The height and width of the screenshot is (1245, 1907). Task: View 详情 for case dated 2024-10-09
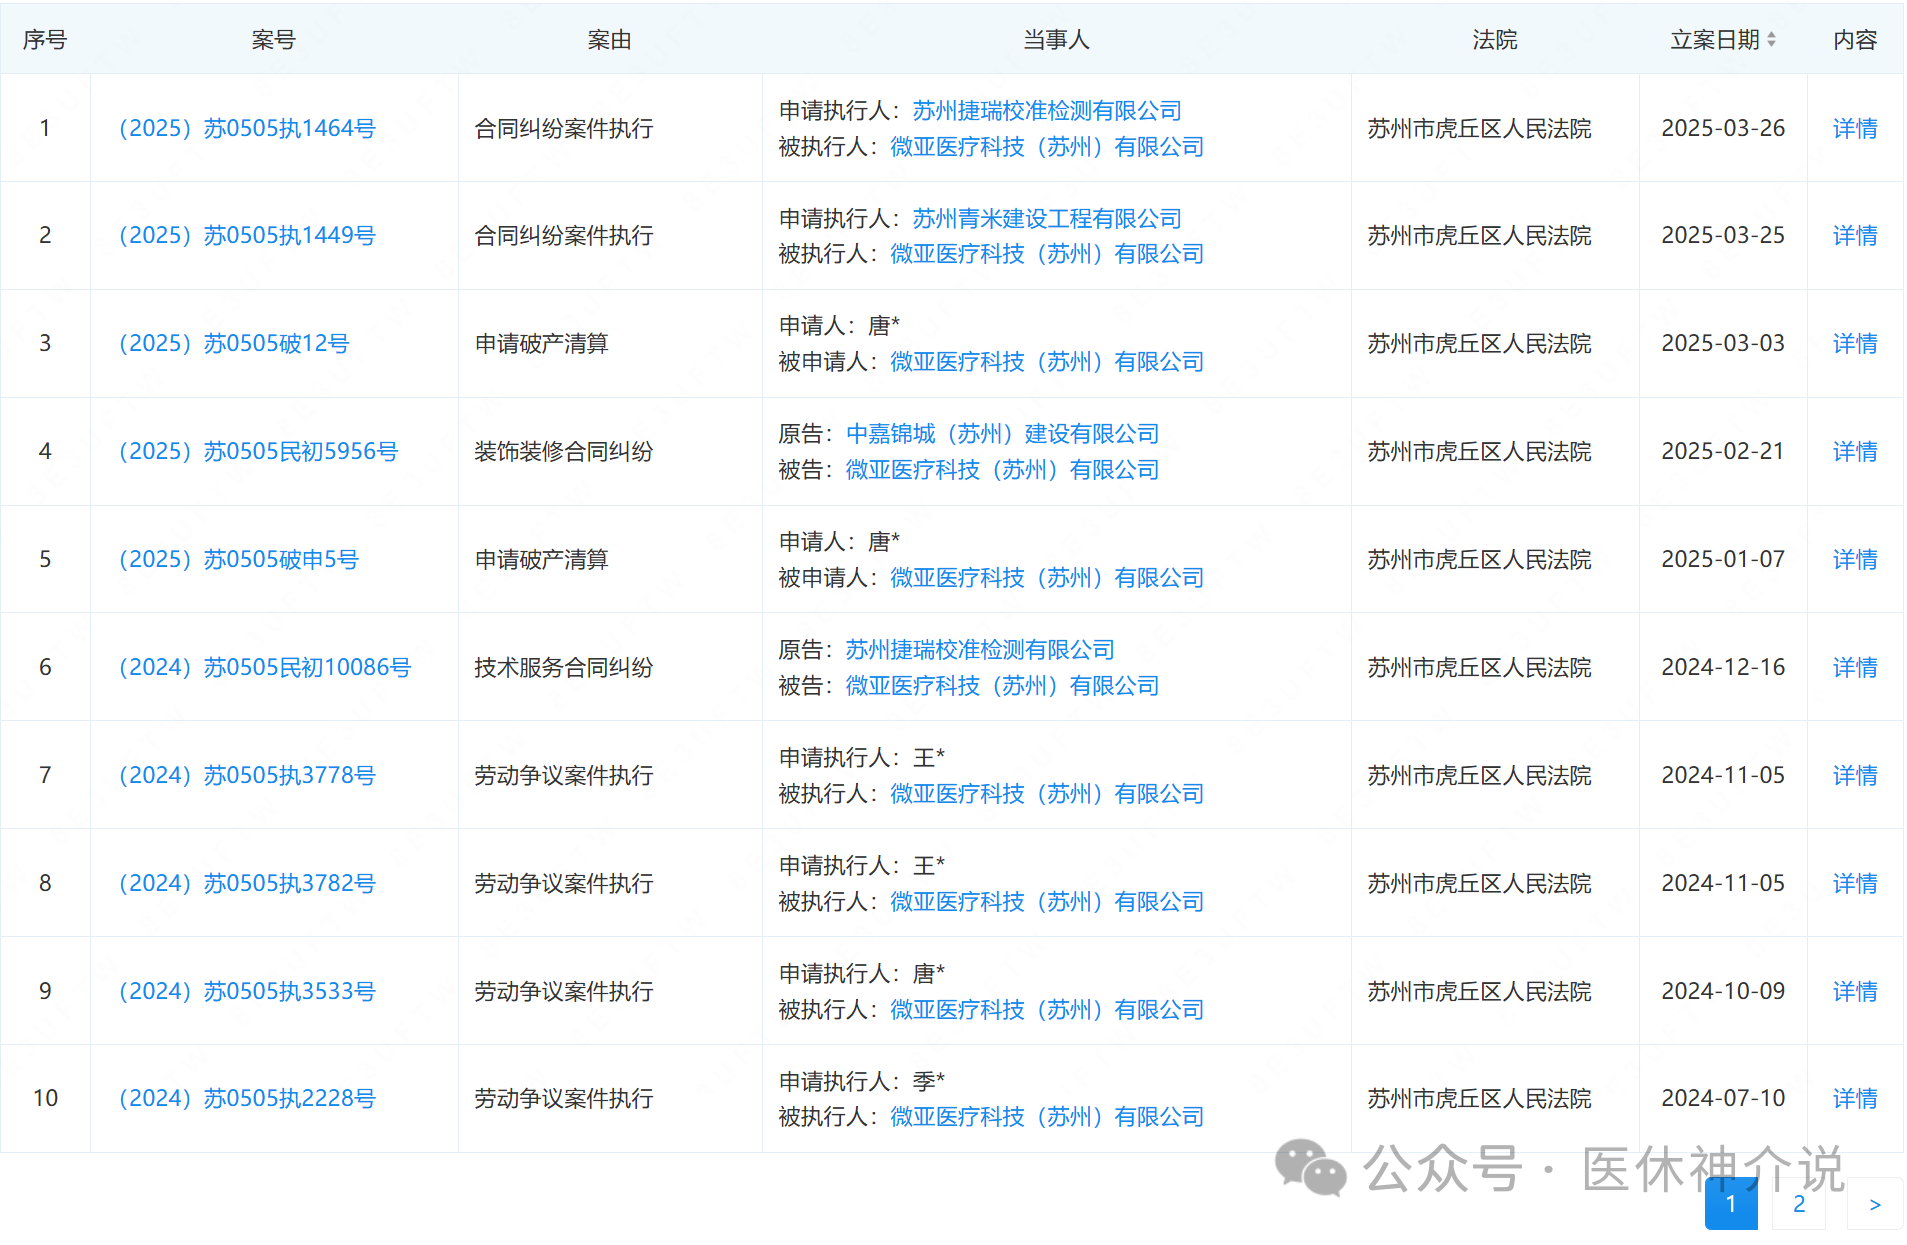(1855, 991)
